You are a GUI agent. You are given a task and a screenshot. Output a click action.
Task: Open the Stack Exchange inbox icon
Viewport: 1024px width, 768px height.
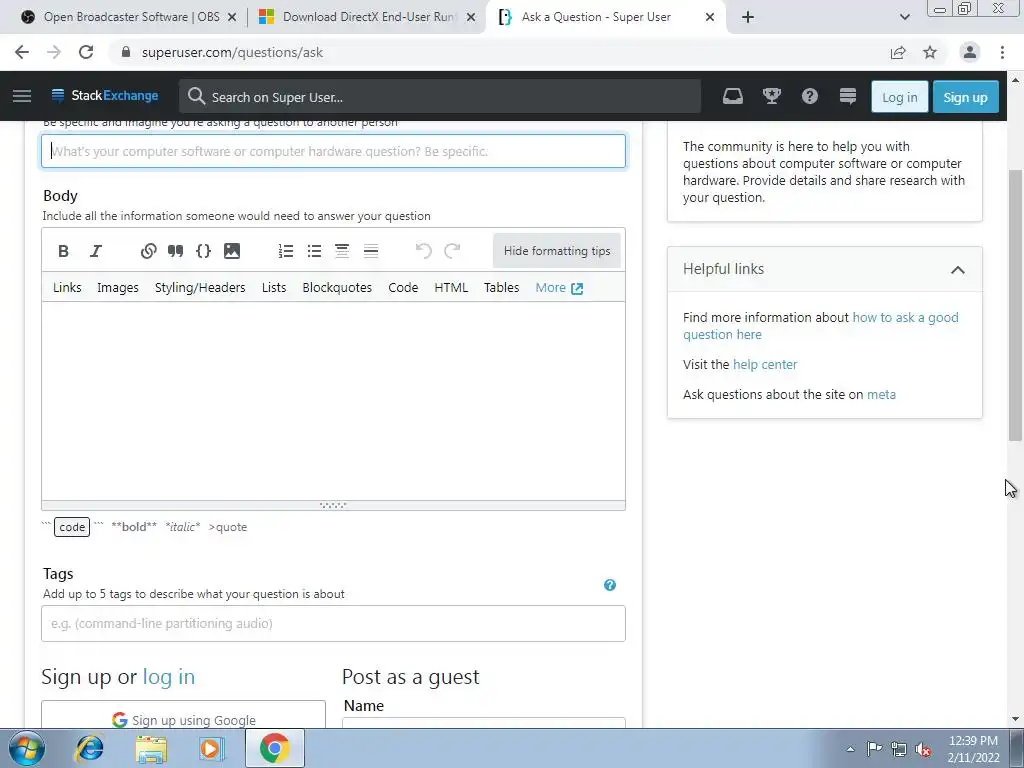pos(733,97)
